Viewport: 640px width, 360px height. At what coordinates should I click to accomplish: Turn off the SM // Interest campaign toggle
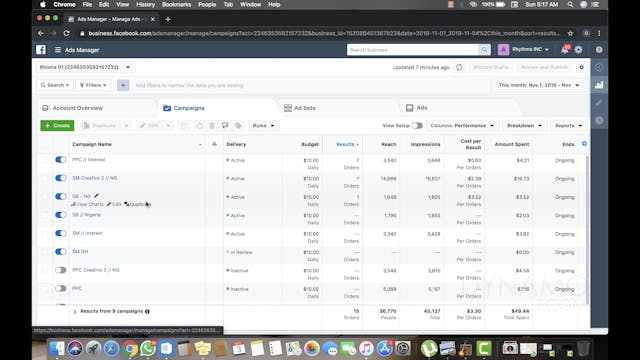(x=60, y=233)
